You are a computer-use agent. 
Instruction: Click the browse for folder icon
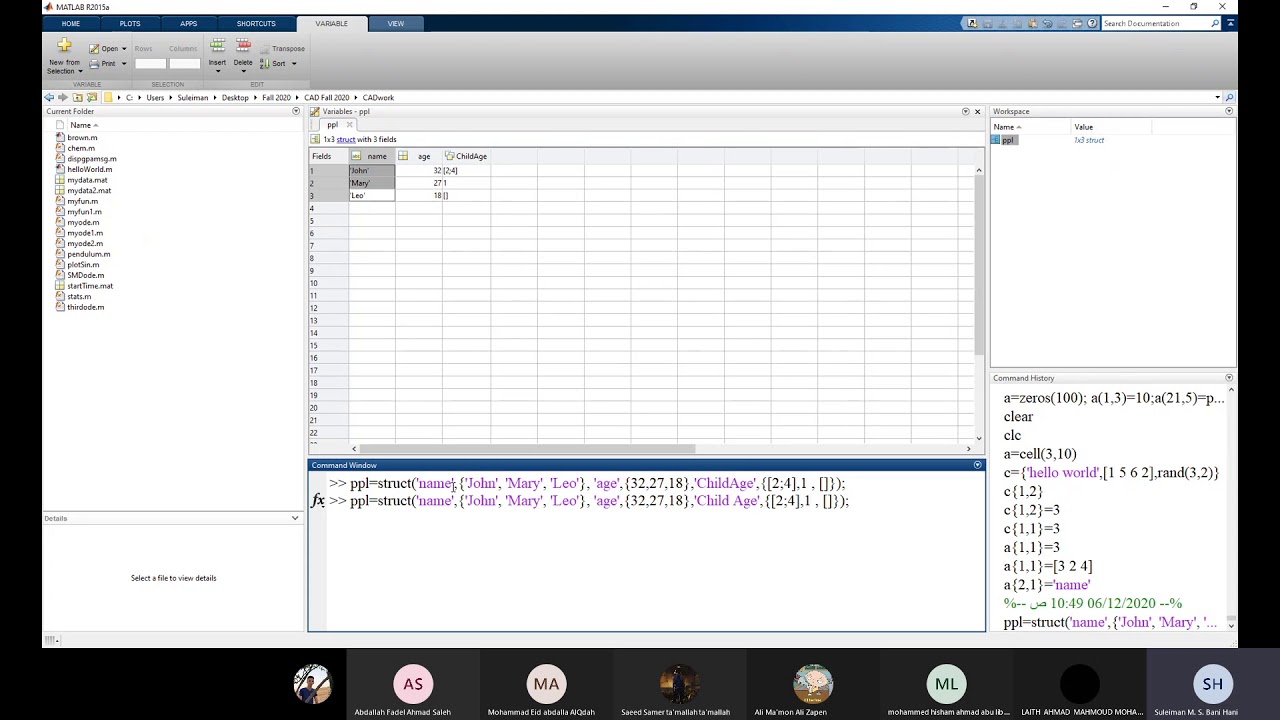pyautogui.click(x=92, y=98)
